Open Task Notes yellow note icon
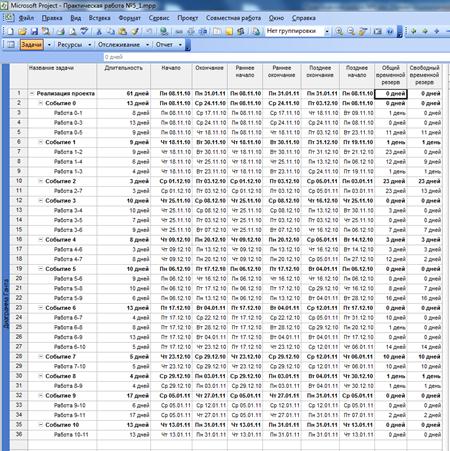 point(229,31)
